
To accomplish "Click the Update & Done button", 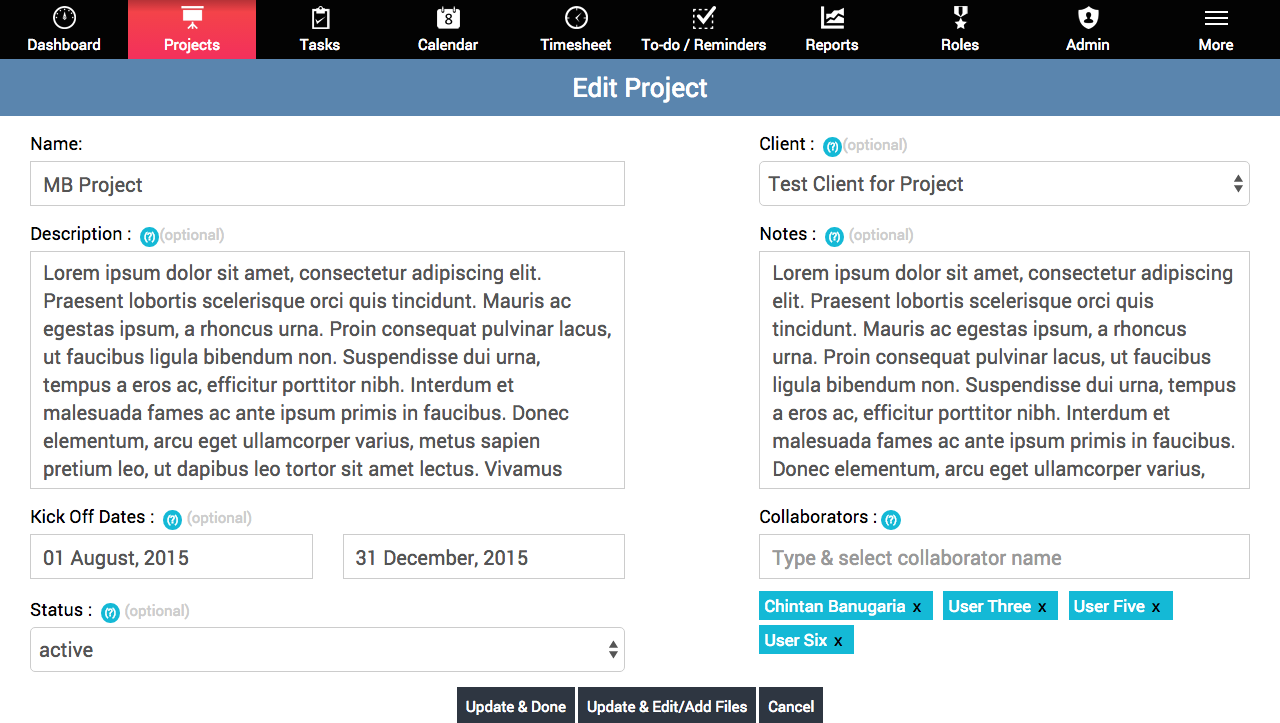I will point(516,706).
